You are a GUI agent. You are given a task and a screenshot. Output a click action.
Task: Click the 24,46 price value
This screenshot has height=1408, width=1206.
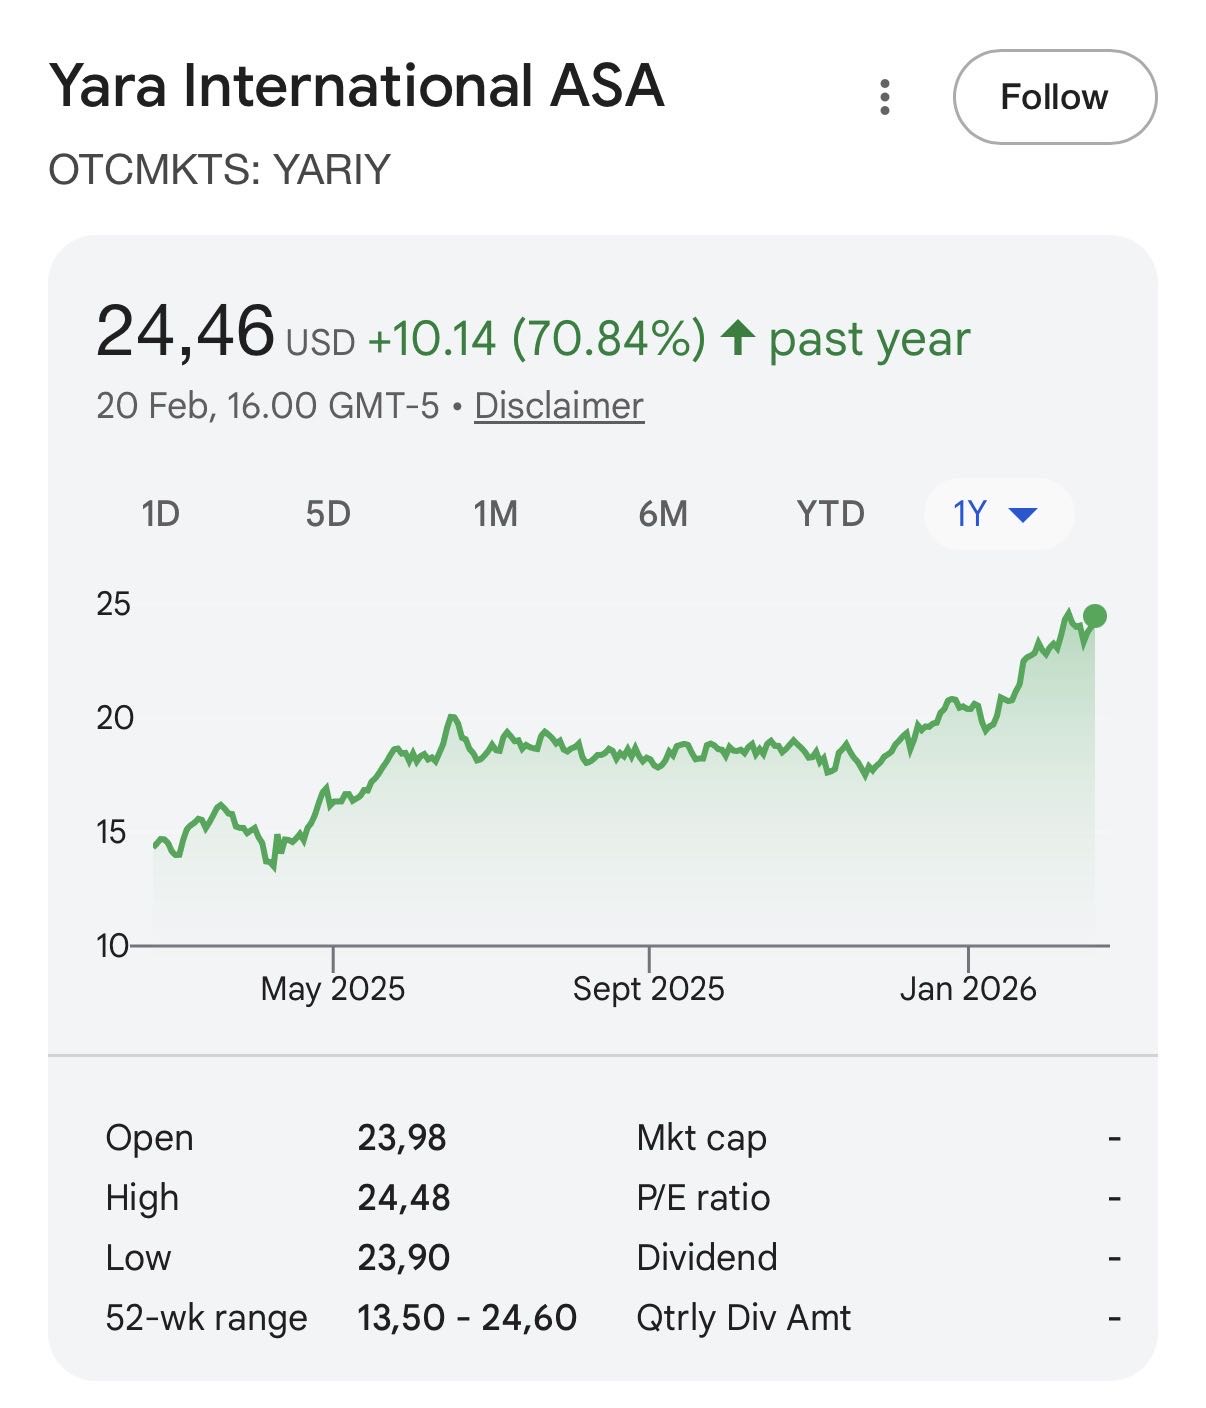pyautogui.click(x=185, y=332)
